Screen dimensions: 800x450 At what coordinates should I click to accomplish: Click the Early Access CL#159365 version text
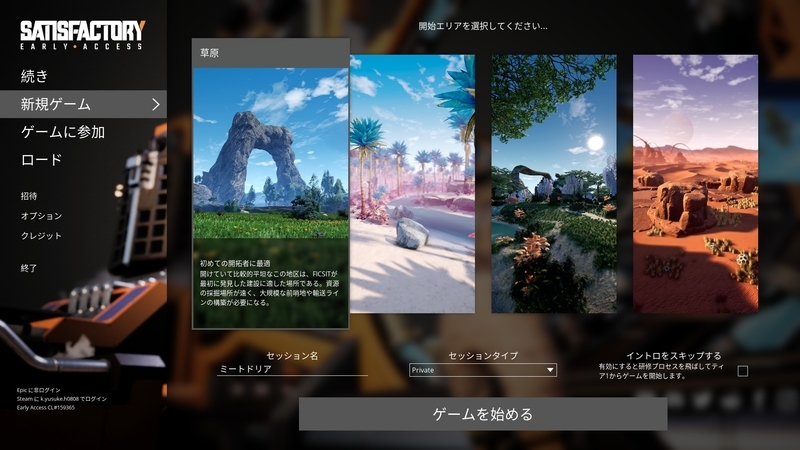coord(46,408)
